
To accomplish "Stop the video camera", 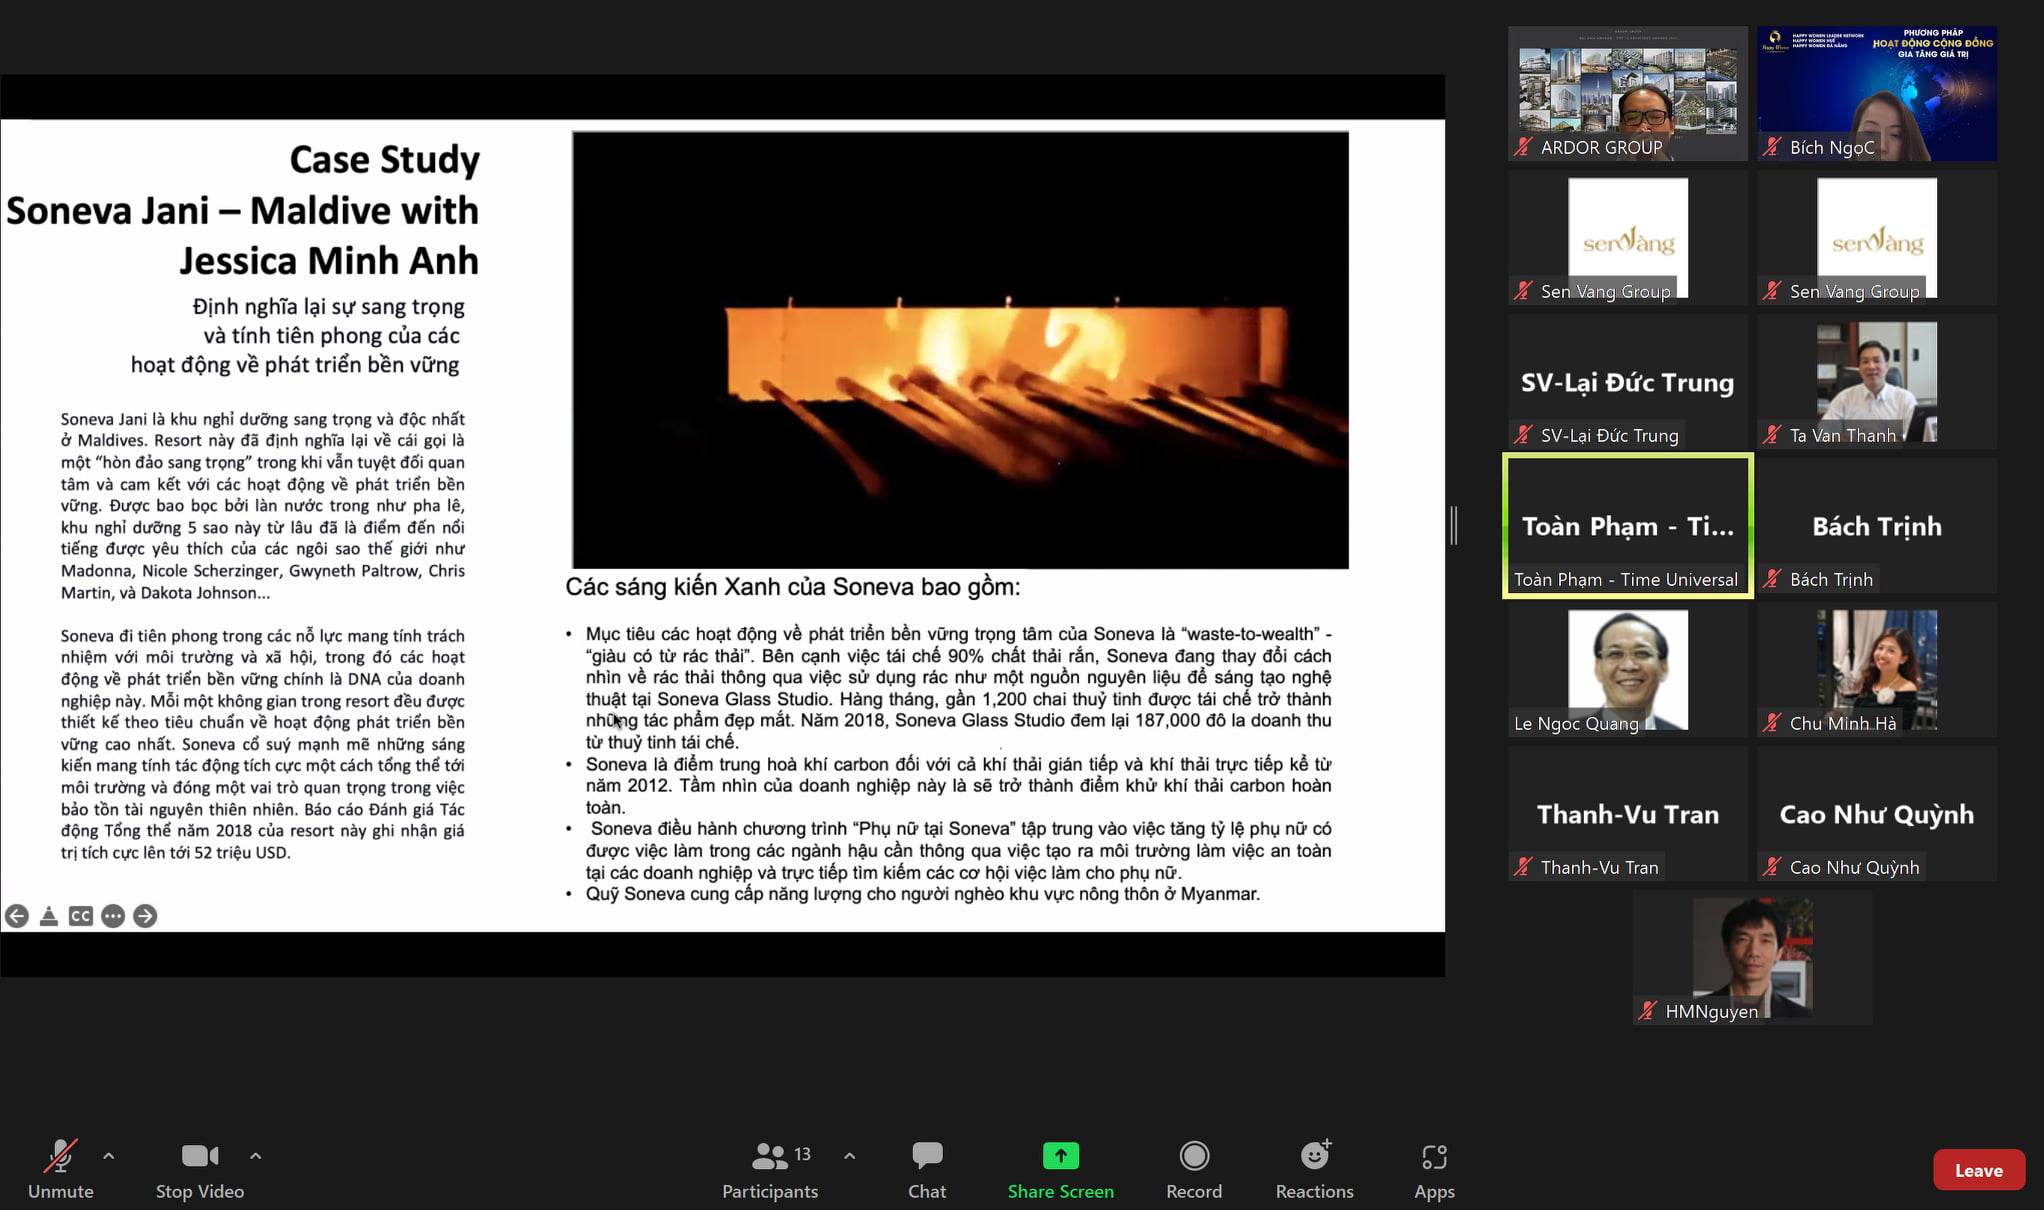I will [x=199, y=1169].
